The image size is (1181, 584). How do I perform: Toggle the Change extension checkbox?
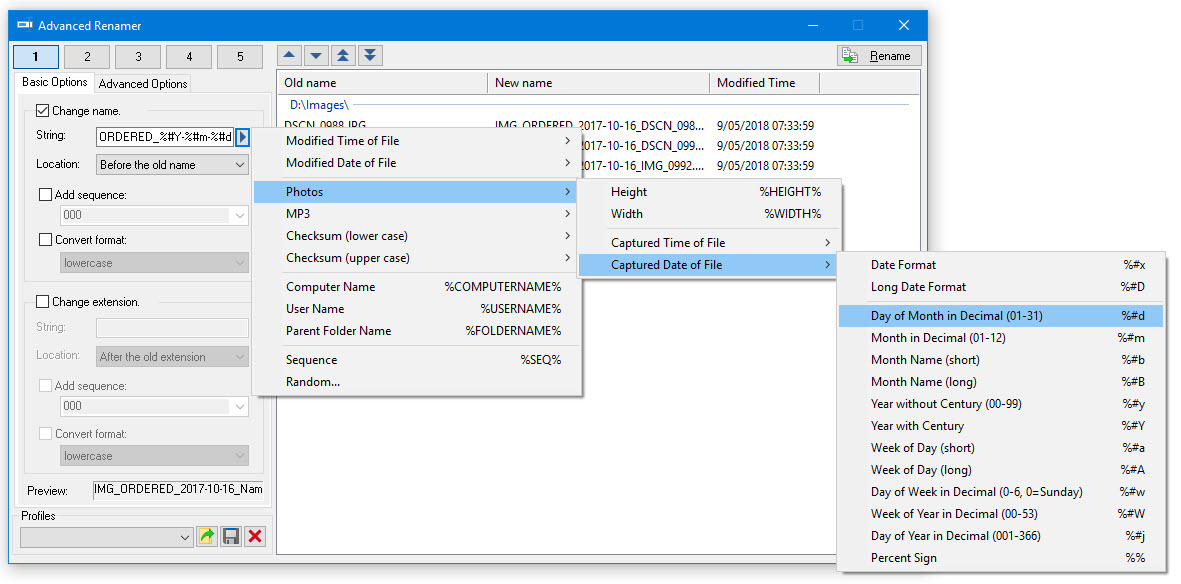(x=43, y=302)
